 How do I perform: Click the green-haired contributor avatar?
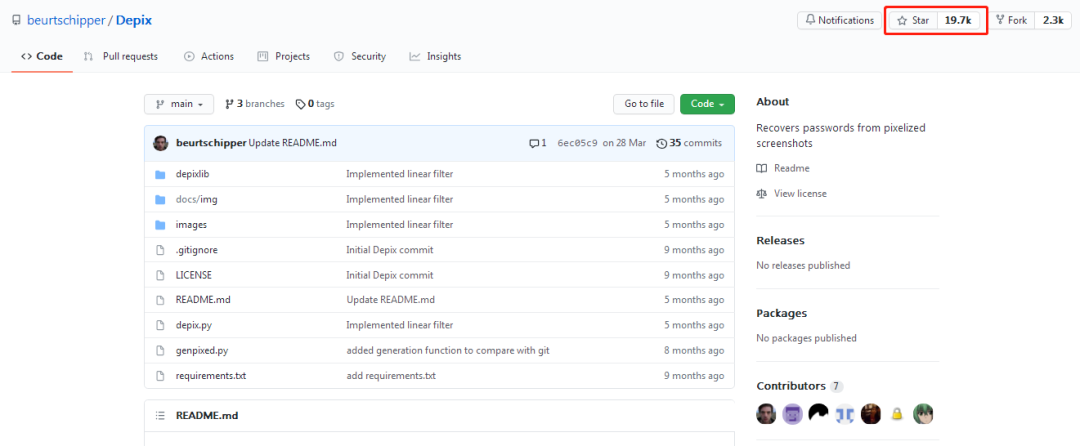coord(923,414)
